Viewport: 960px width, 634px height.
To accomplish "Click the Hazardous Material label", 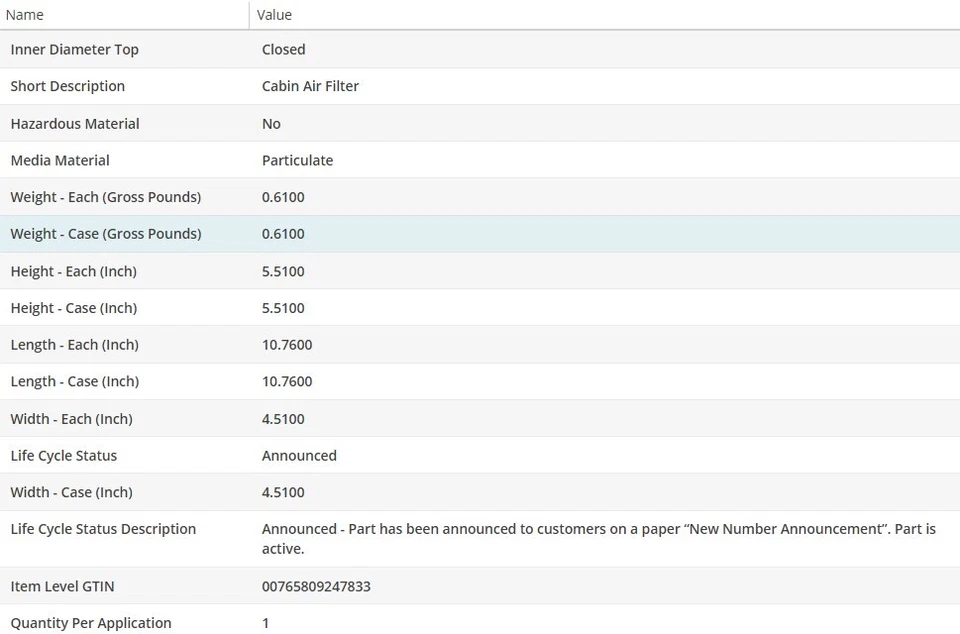I will (x=75, y=124).
